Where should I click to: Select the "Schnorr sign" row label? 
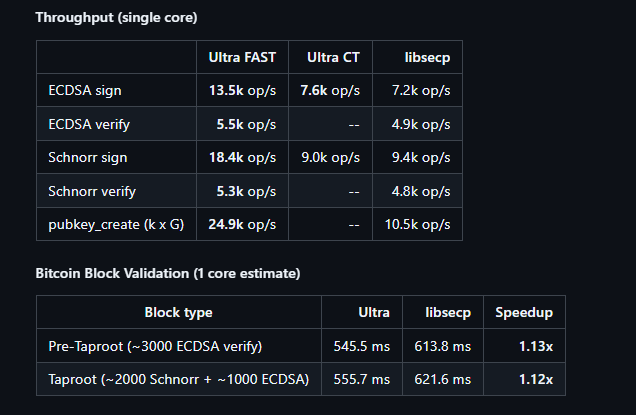(x=88, y=157)
